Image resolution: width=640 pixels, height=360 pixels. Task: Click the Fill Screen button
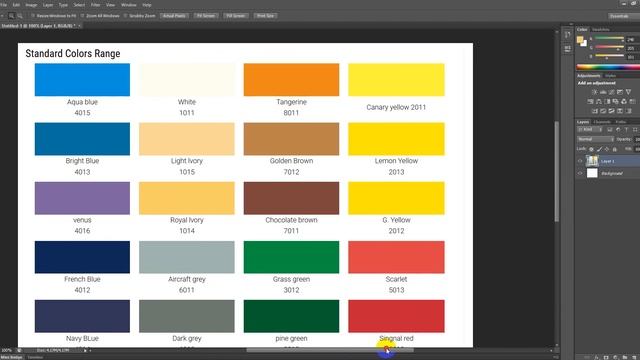236,16
